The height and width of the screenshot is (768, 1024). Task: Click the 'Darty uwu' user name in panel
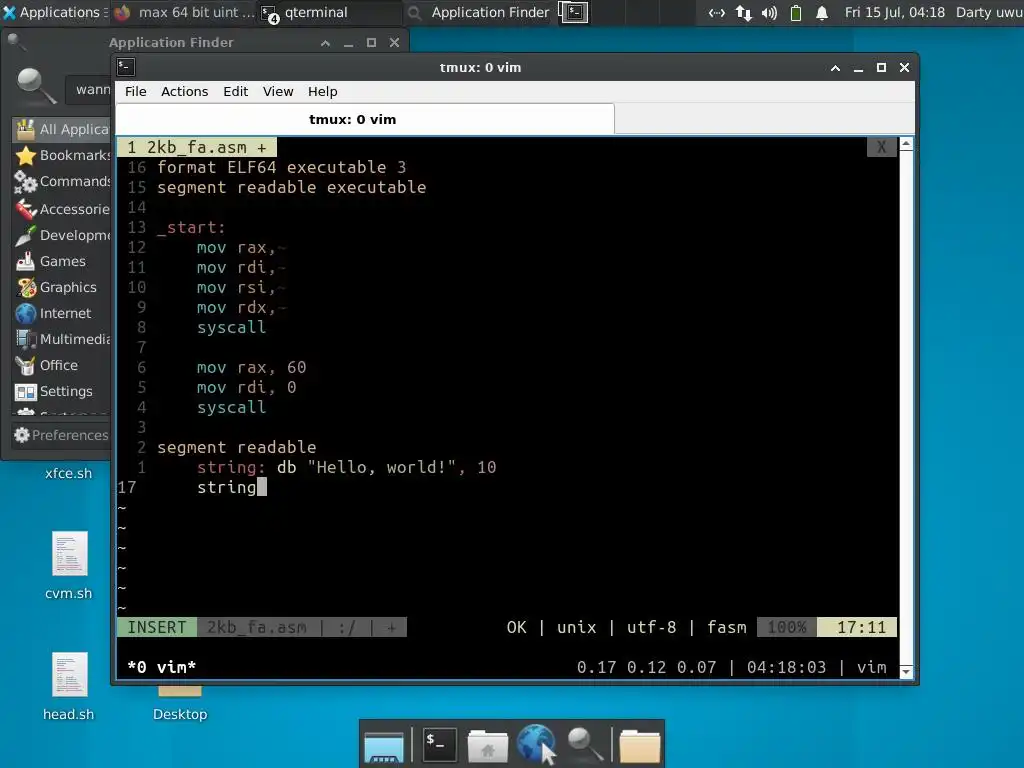pyautogui.click(x=989, y=12)
